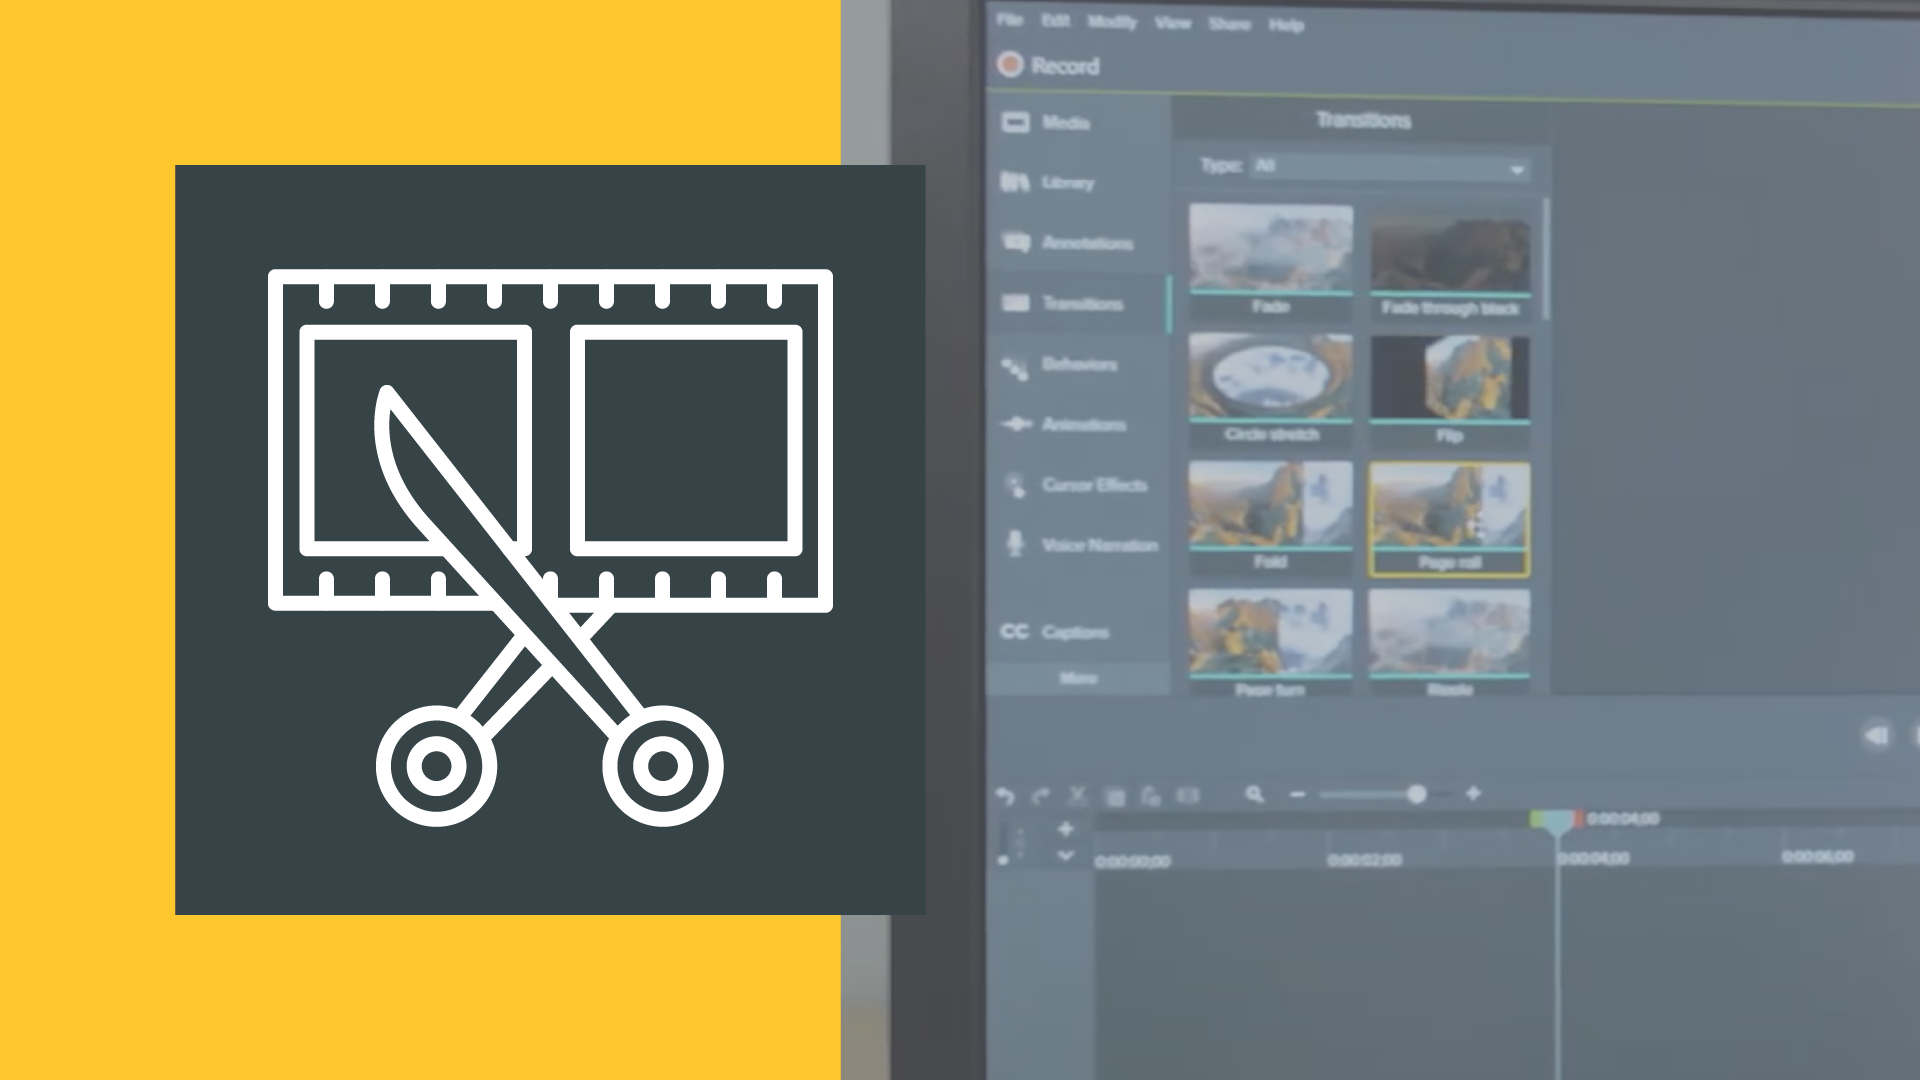Click the Media panel icon

click(1015, 123)
